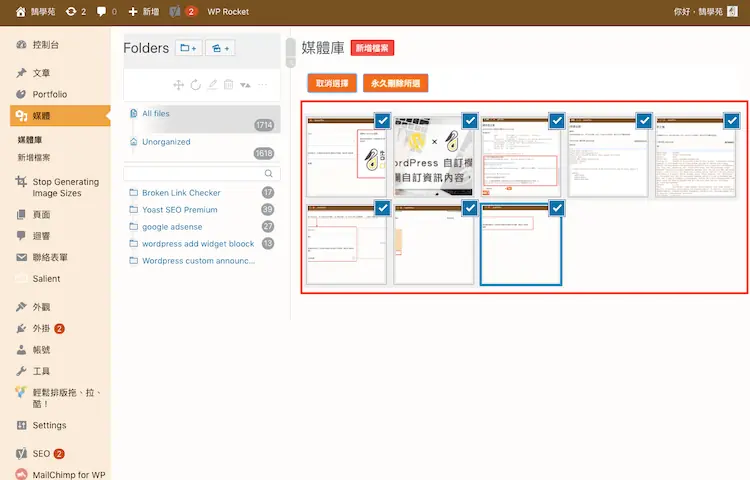Click the red 新增檔案 button
Image resolution: width=750 pixels, height=480 pixels.
click(372, 48)
